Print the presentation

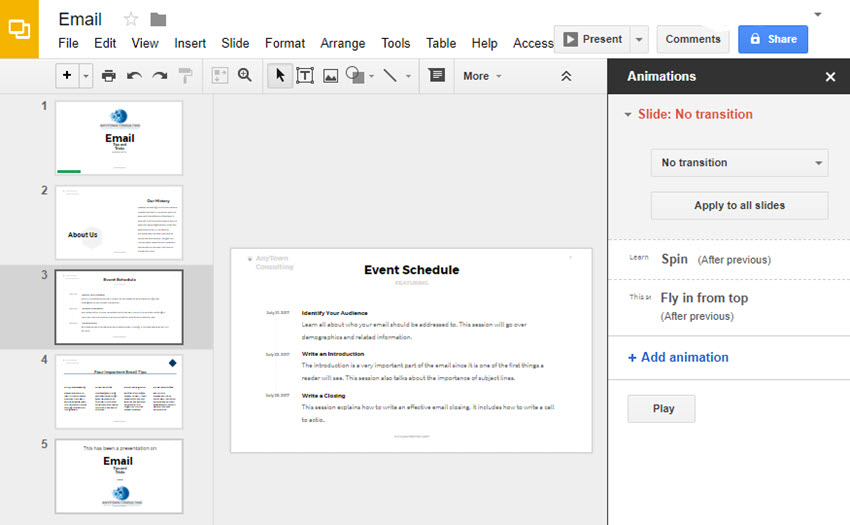point(109,76)
